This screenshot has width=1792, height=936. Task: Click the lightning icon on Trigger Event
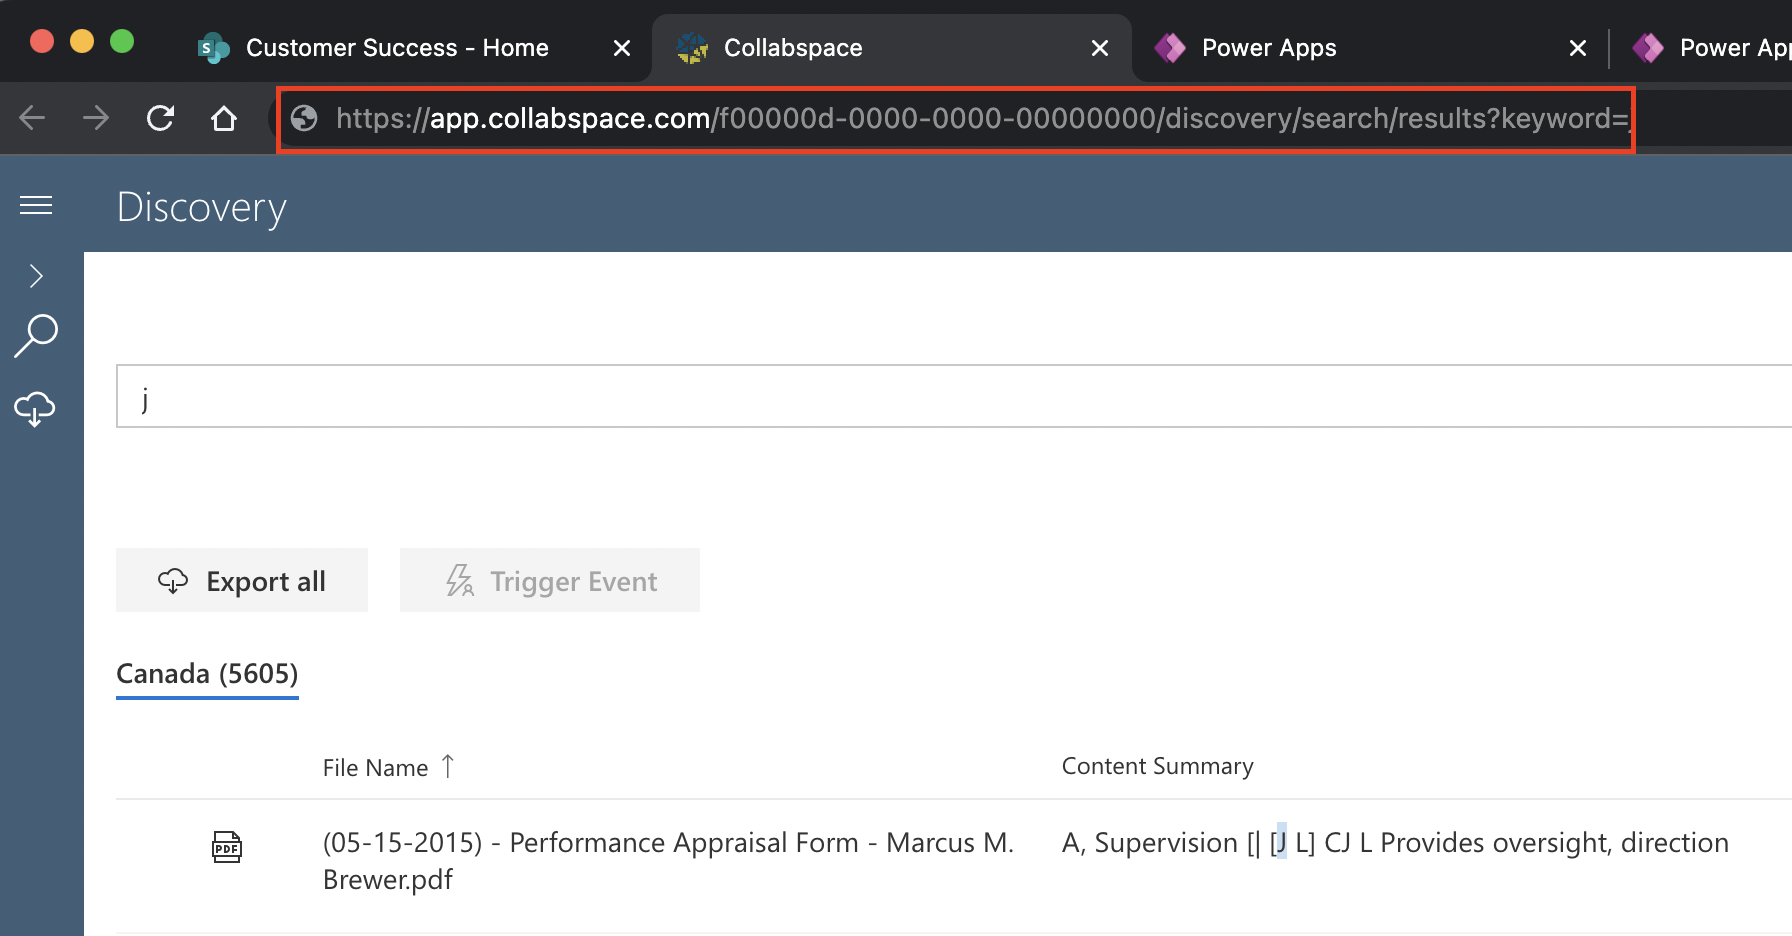point(459,580)
